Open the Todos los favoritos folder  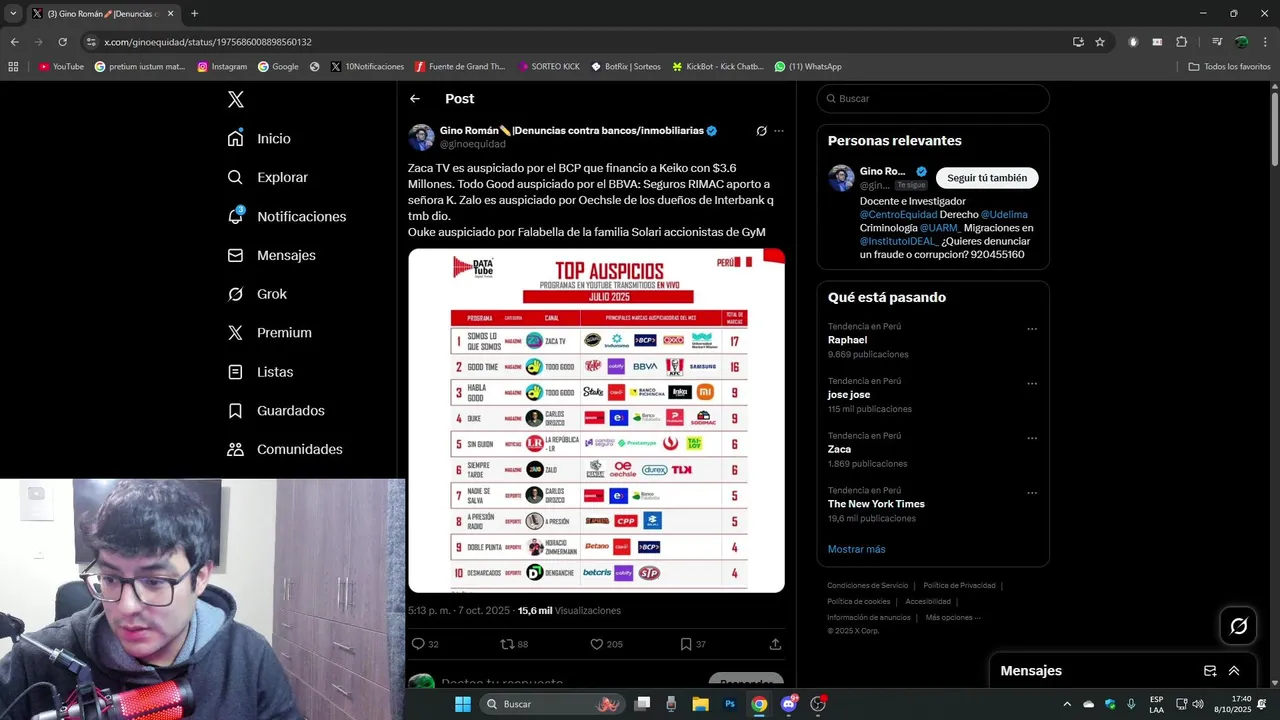pos(1229,67)
